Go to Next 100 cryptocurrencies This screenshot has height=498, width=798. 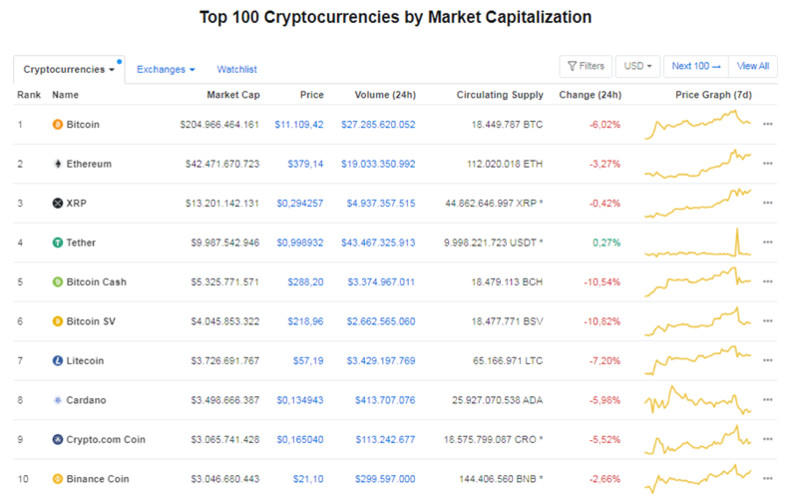(696, 66)
